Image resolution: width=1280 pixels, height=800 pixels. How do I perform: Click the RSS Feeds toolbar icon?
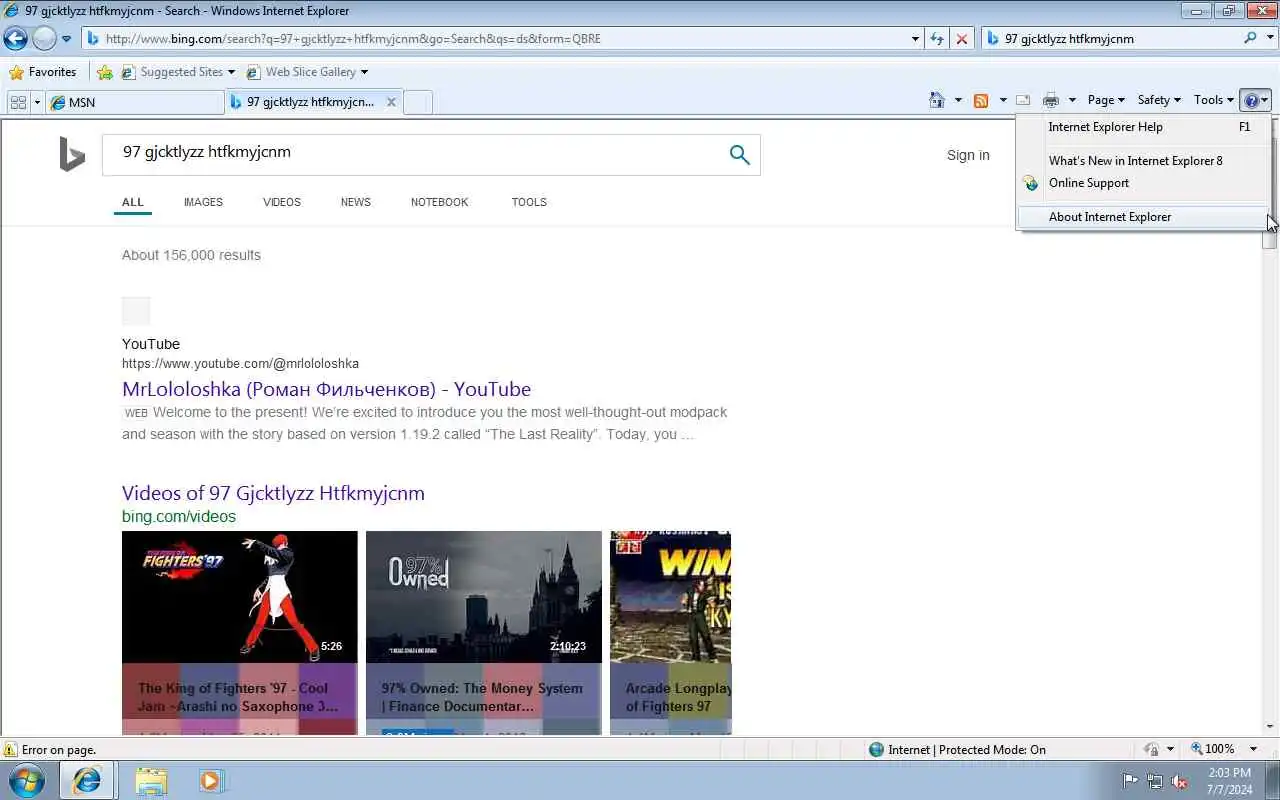pyautogui.click(x=981, y=100)
